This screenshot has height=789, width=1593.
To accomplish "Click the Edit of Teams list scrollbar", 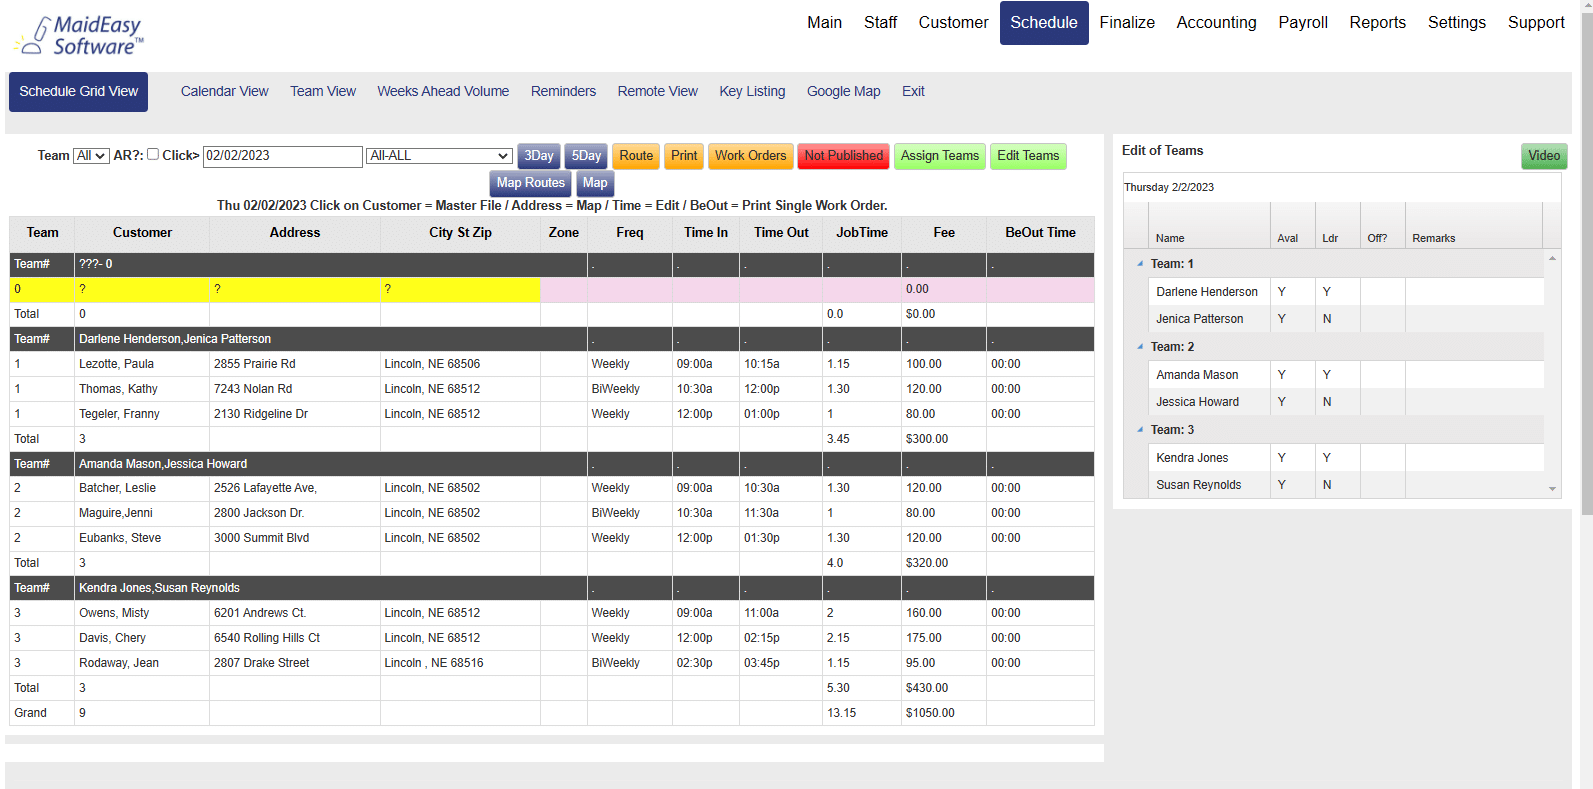I will click(x=1552, y=373).
